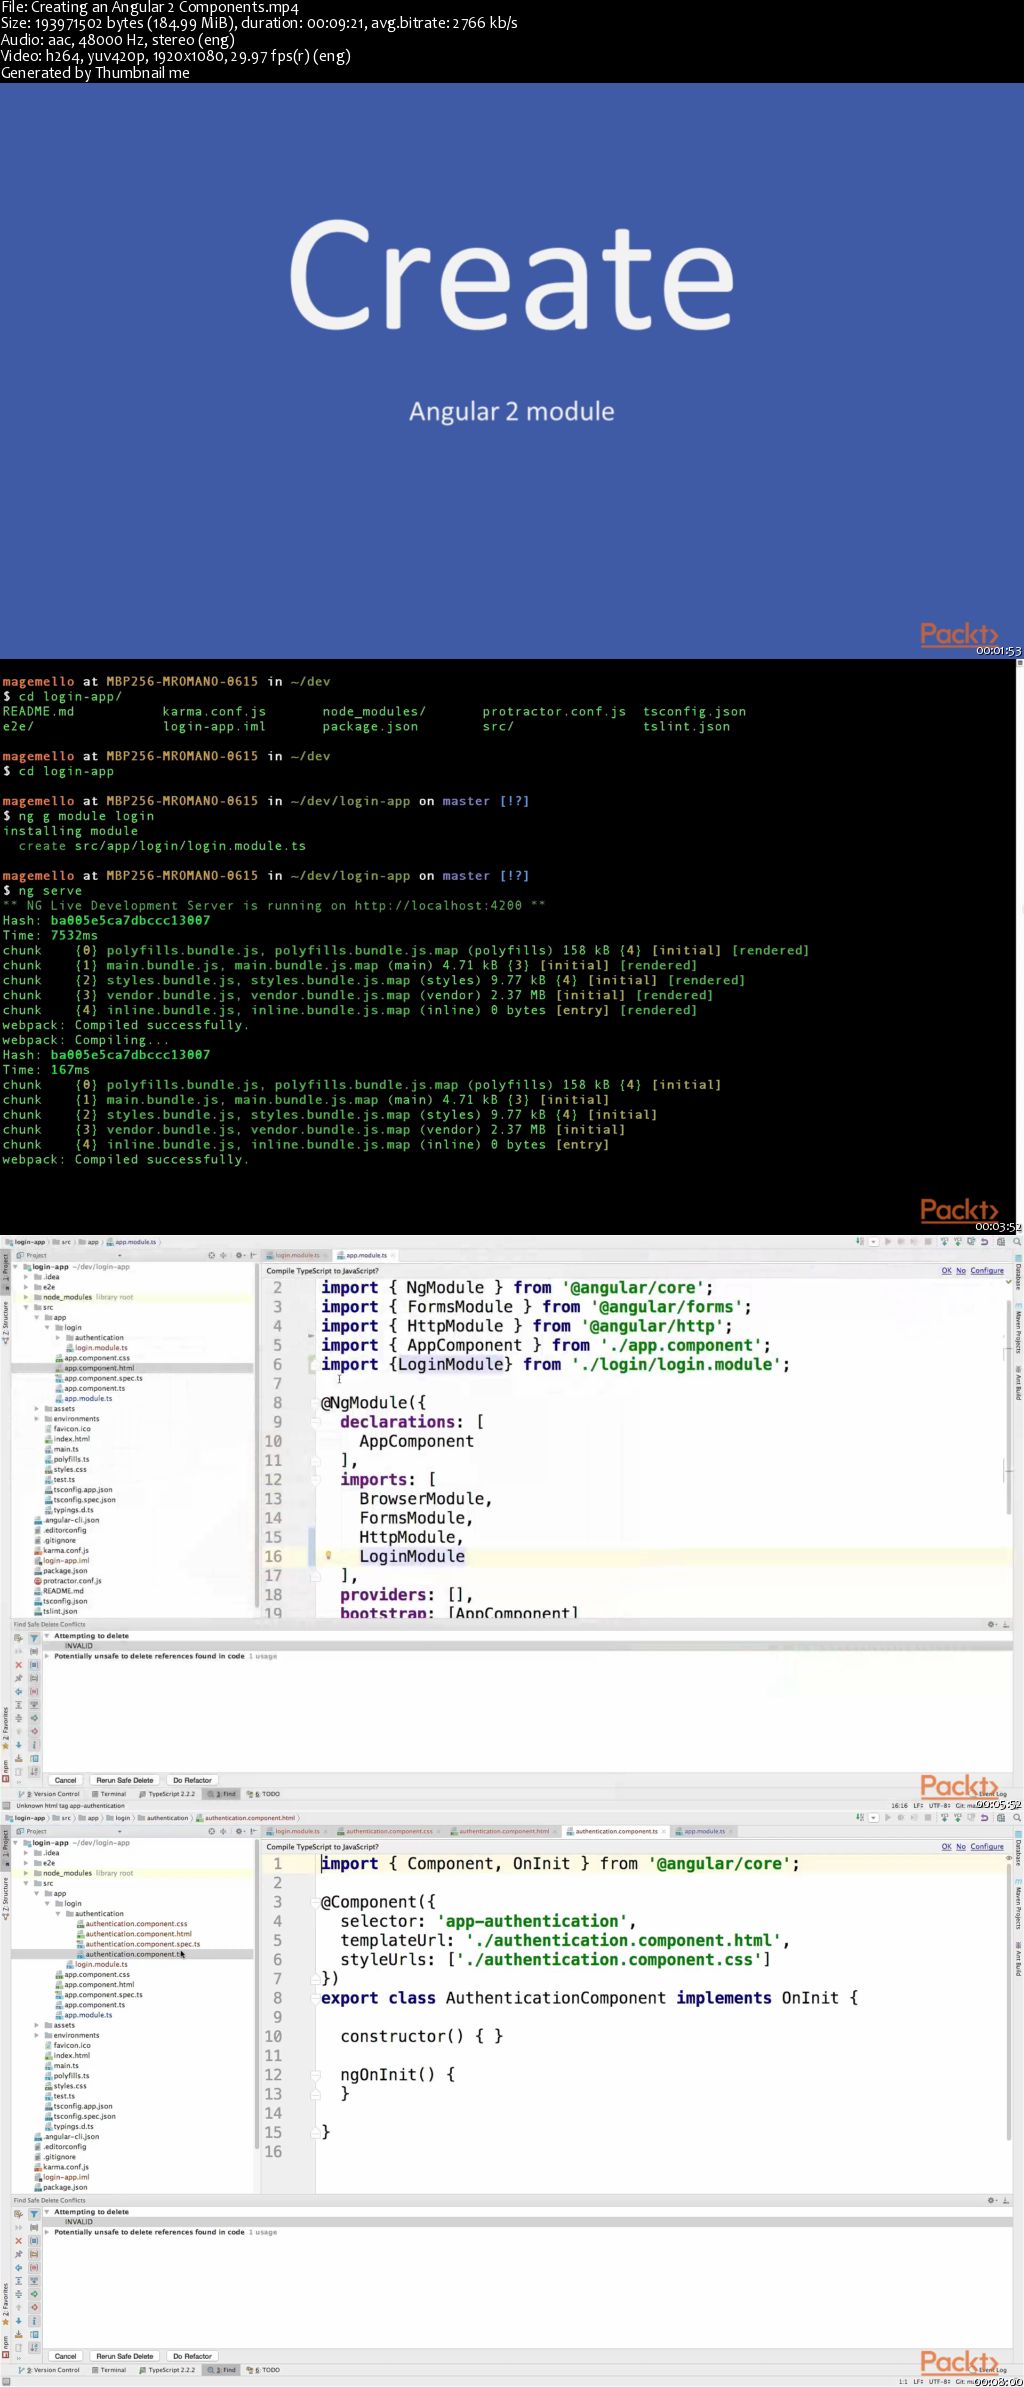Viewport: 1024px width, 2387px height.
Task: Click the app.module.ts breadcrumb in upper frame
Action: (x=131, y=1242)
